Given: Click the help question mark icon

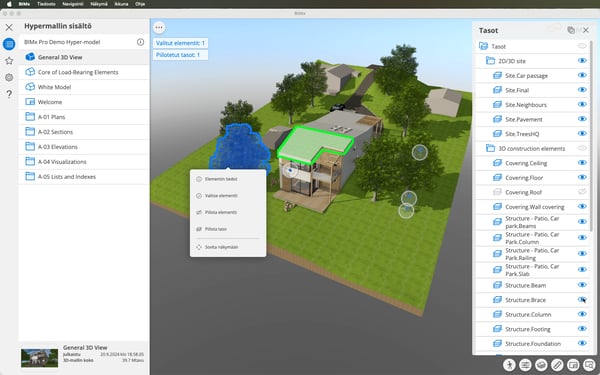Looking at the screenshot, I should [9, 94].
